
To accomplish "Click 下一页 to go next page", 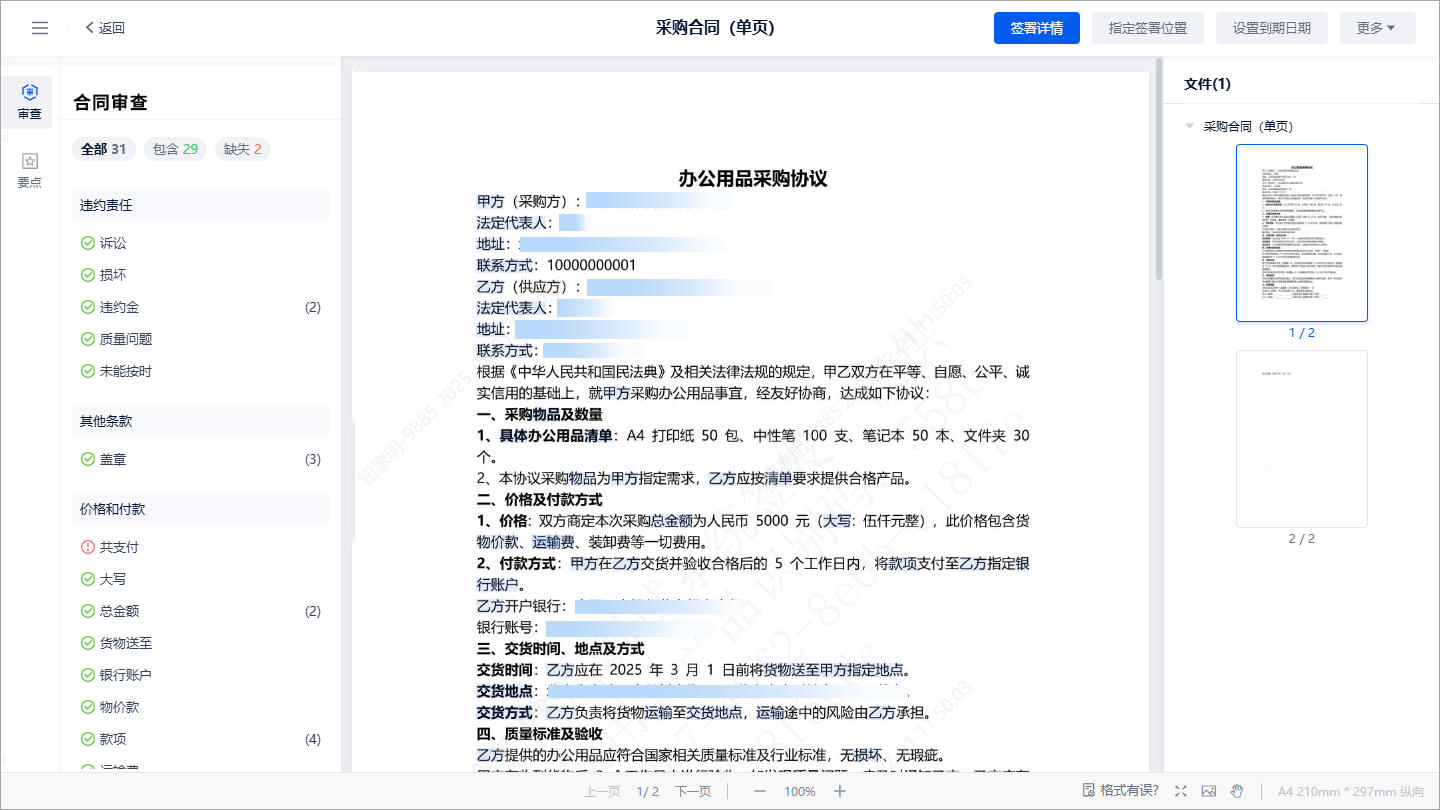I will coord(693,791).
